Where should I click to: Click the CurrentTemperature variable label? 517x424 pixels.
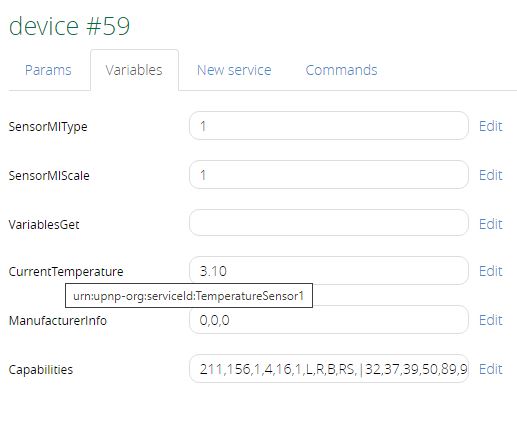(66, 272)
